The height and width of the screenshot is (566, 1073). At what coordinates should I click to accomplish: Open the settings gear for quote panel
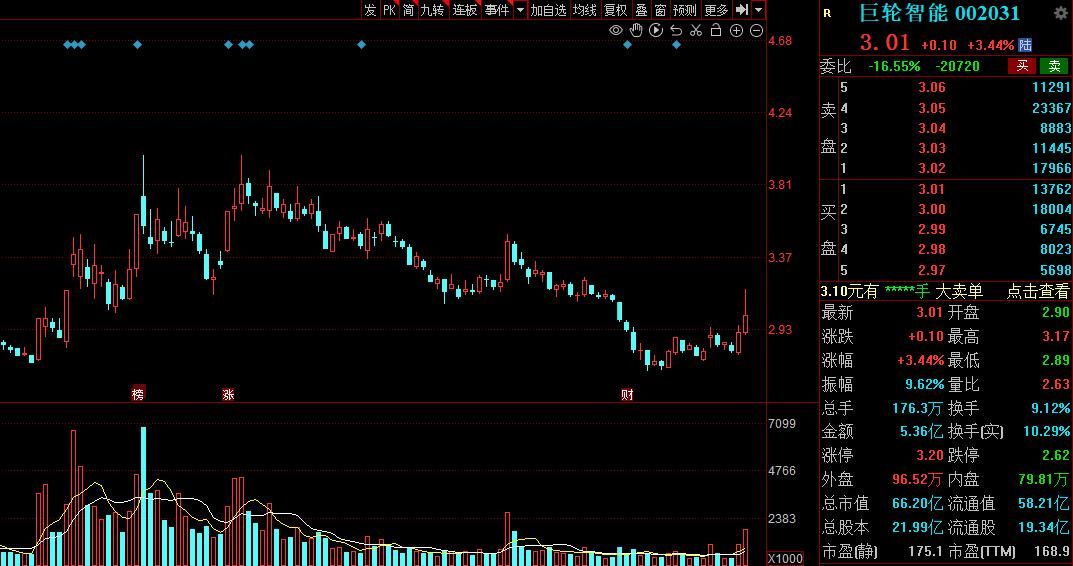(x=1059, y=13)
